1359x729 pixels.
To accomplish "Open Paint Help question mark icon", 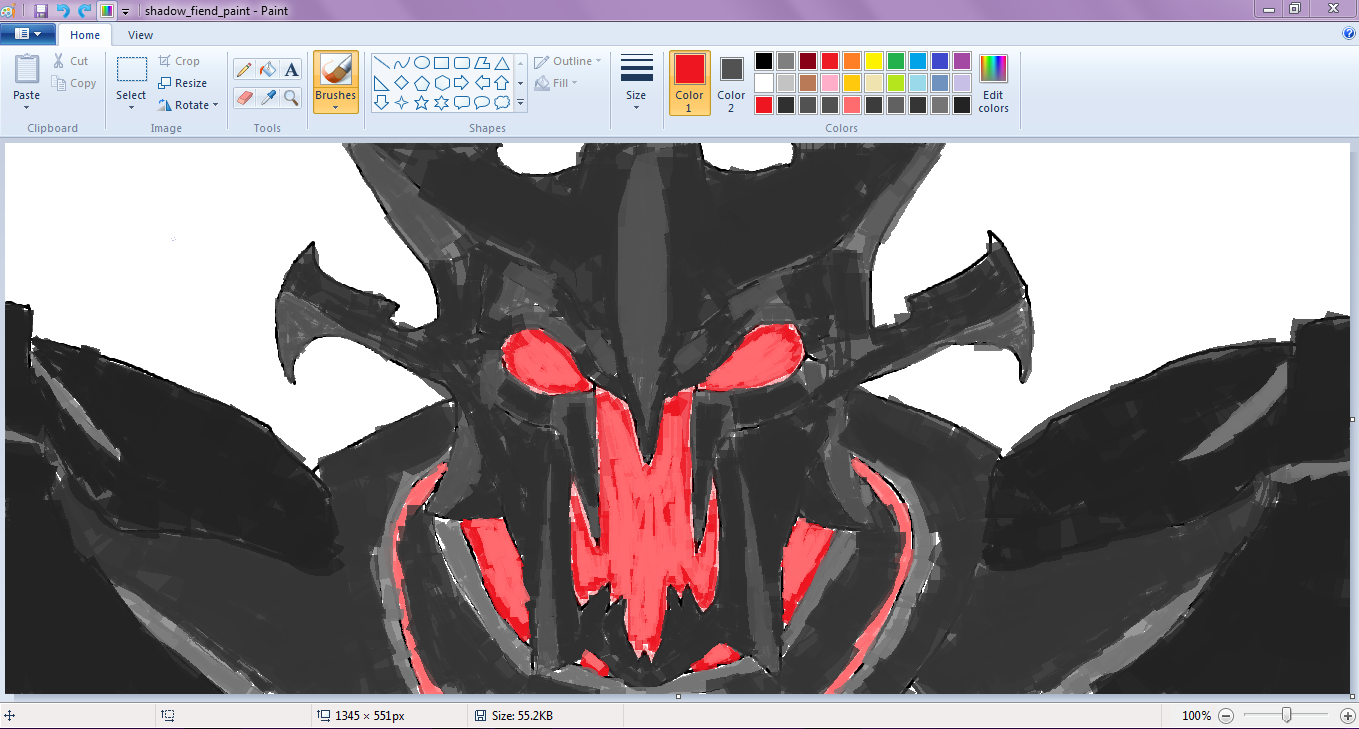I will click(x=1348, y=34).
